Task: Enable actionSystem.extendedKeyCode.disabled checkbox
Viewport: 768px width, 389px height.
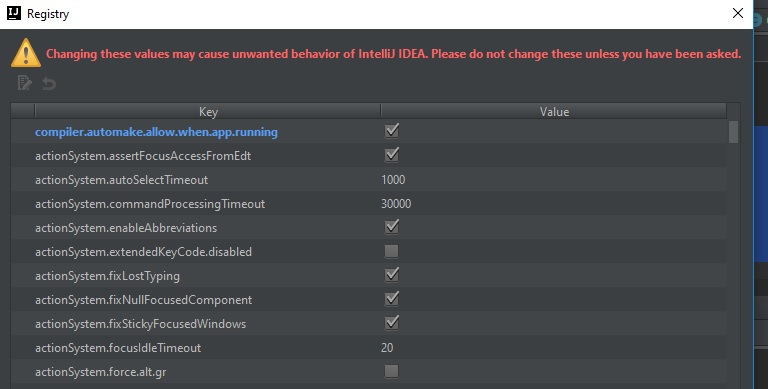Action: point(391,251)
